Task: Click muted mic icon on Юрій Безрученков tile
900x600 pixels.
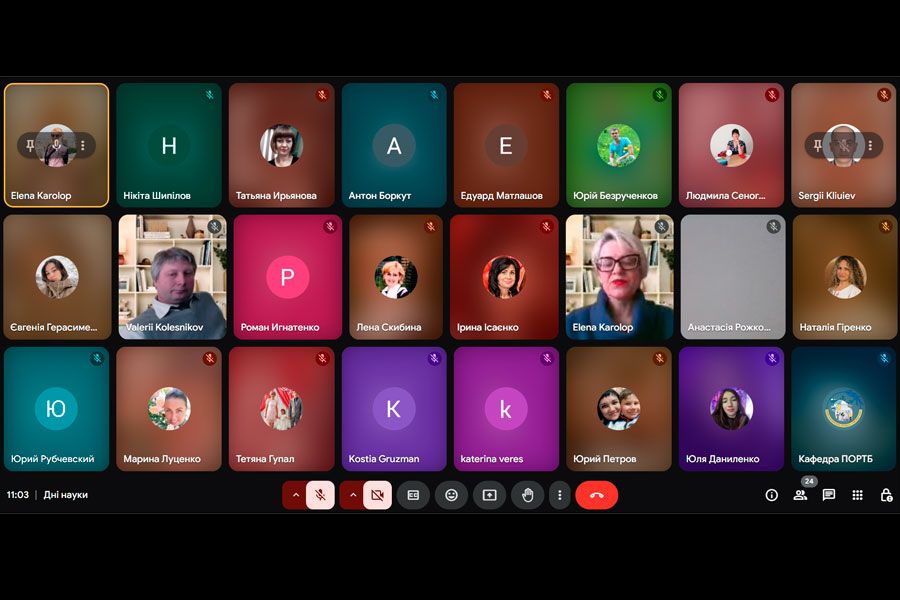Action: point(660,95)
